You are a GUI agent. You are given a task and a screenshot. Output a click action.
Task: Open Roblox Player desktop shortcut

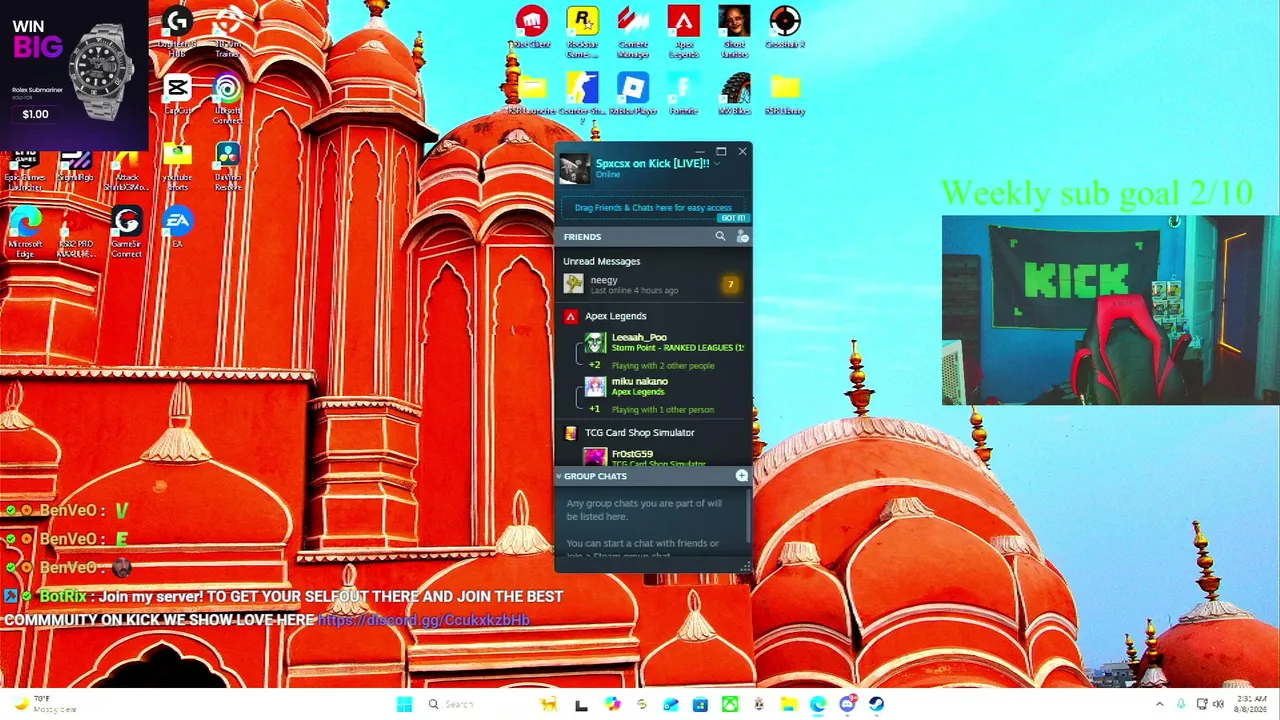click(633, 93)
